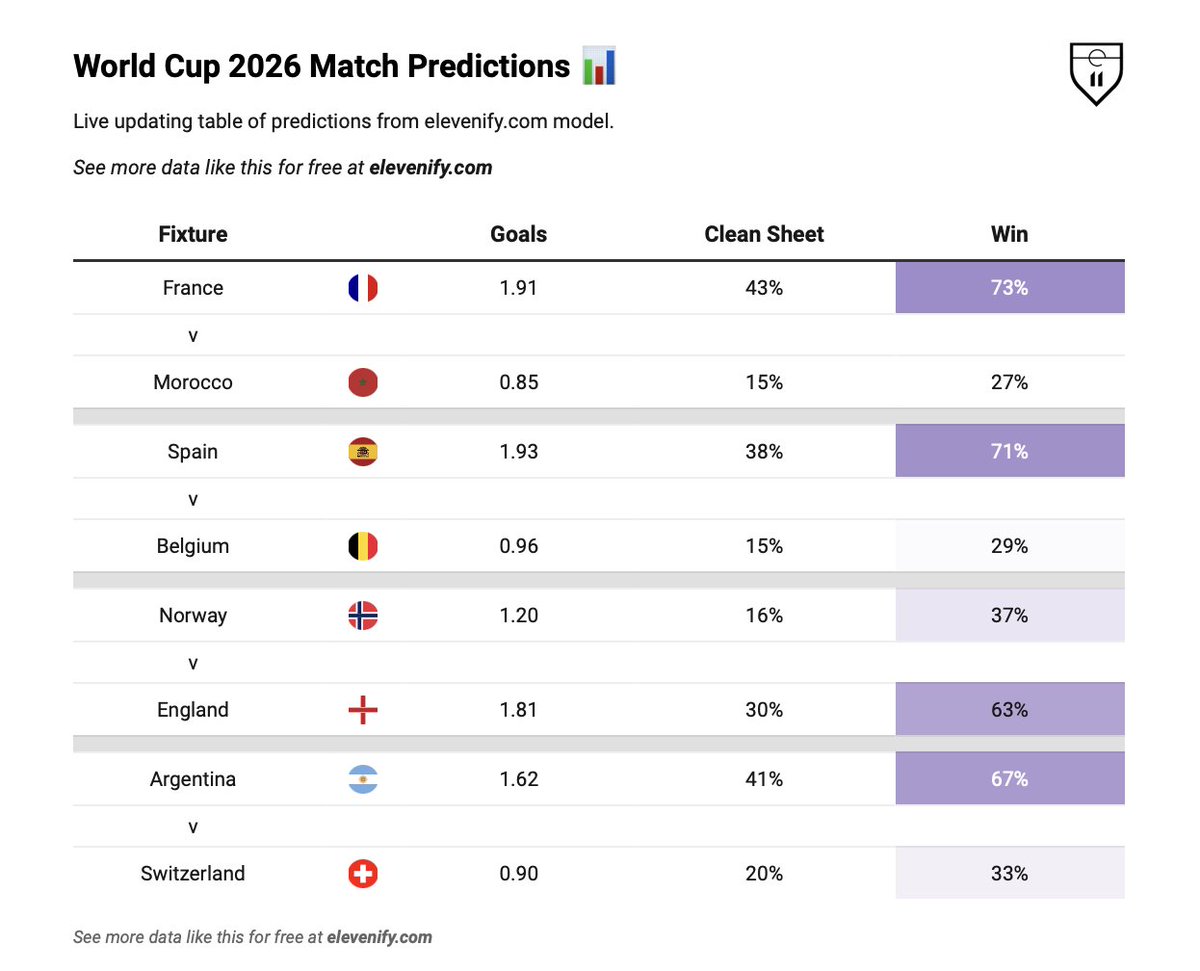Screen dimensions: 1200x971
Task: Sort by the Clean Sheet column header
Action: (764, 234)
